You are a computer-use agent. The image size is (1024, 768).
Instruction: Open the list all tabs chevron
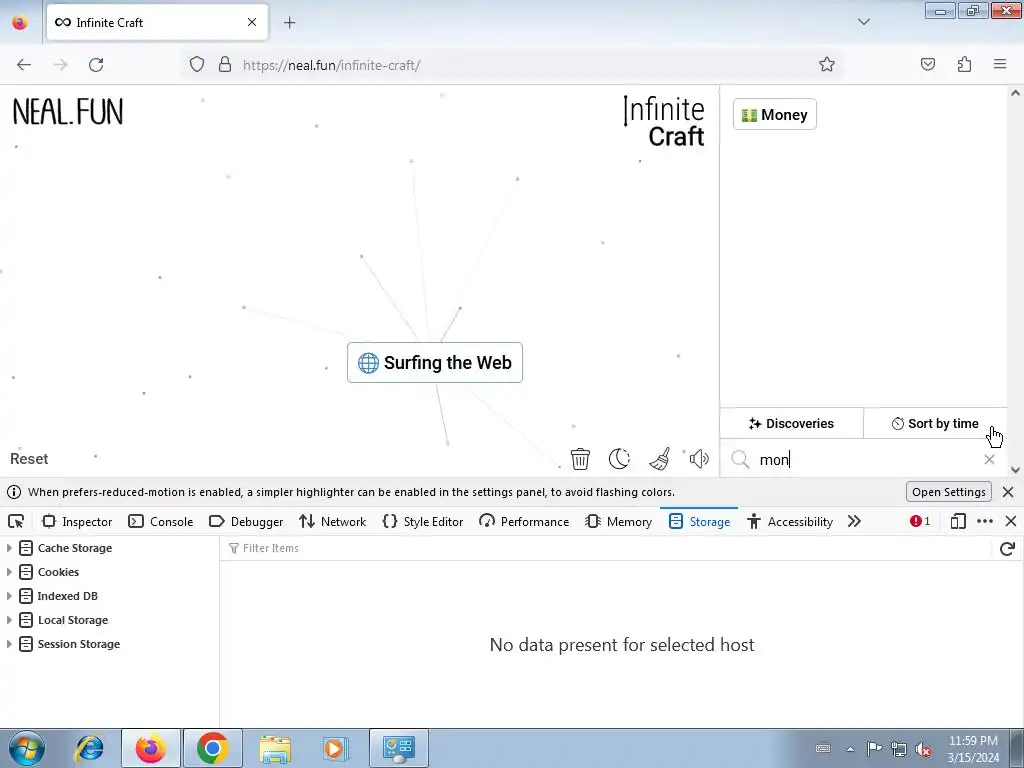tap(864, 22)
